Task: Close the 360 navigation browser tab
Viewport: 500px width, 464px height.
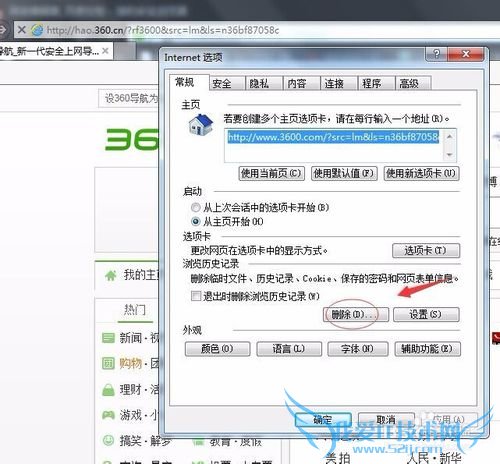Action: click(x=105, y=51)
